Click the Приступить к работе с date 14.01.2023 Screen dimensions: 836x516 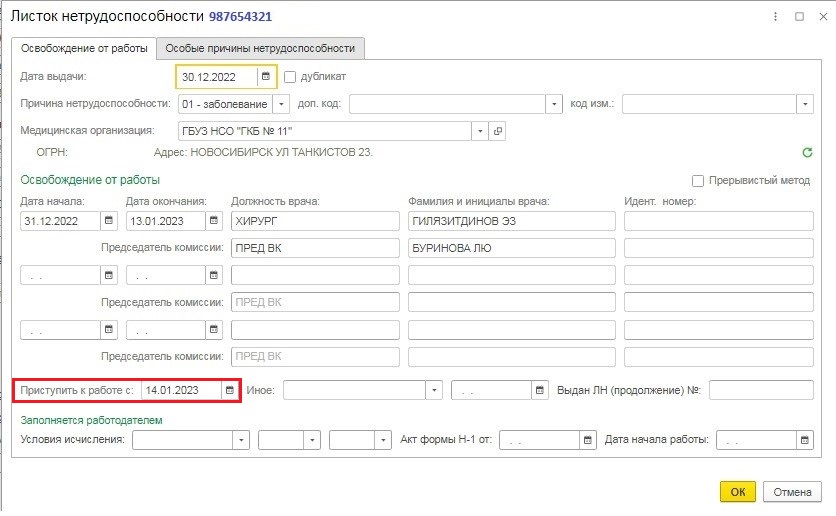point(181,390)
